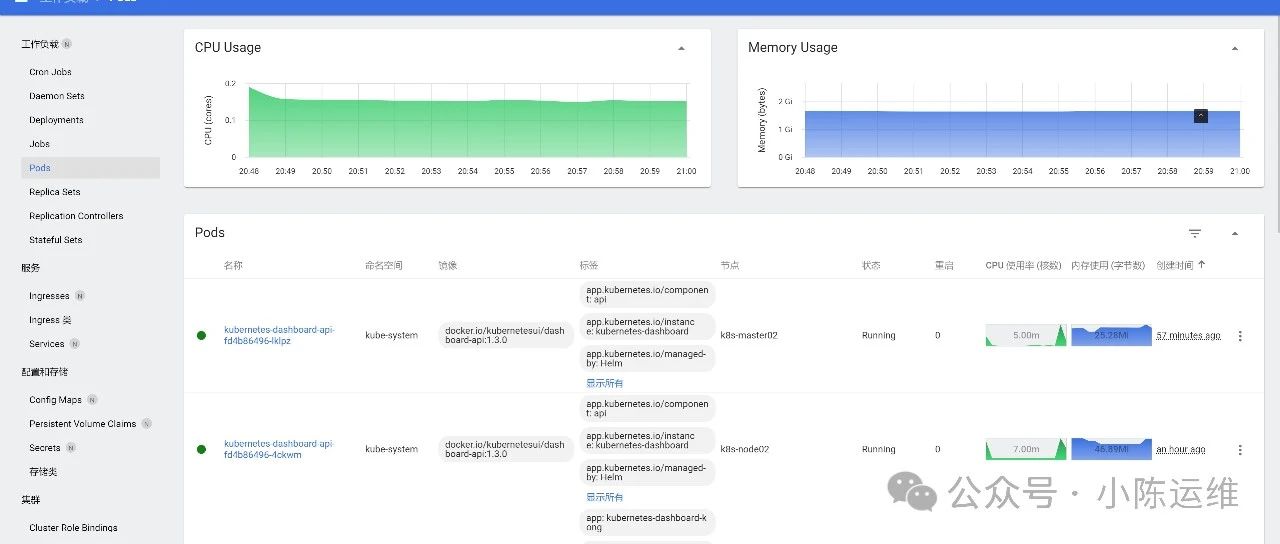
Task: Click memory sparkline showing 25.28Mi
Action: (x=1111, y=336)
